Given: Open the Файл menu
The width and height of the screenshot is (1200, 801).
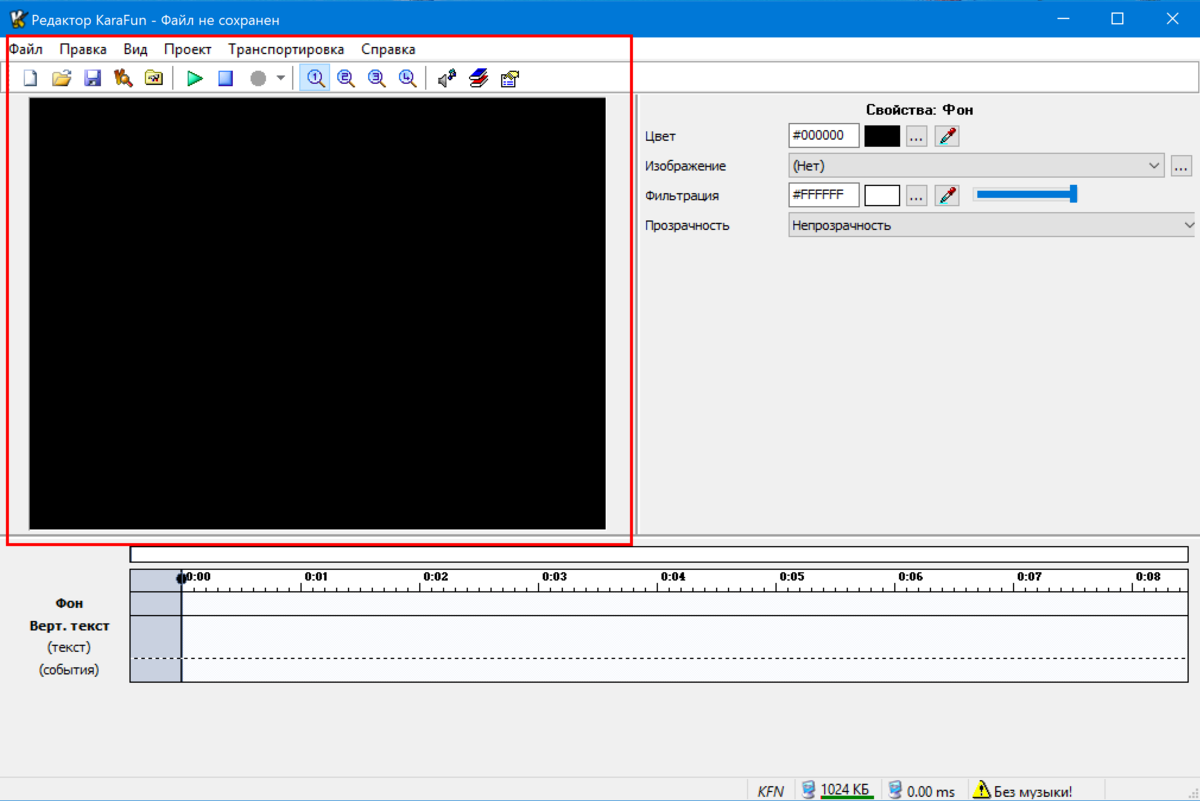Looking at the screenshot, I should pyautogui.click(x=26, y=49).
